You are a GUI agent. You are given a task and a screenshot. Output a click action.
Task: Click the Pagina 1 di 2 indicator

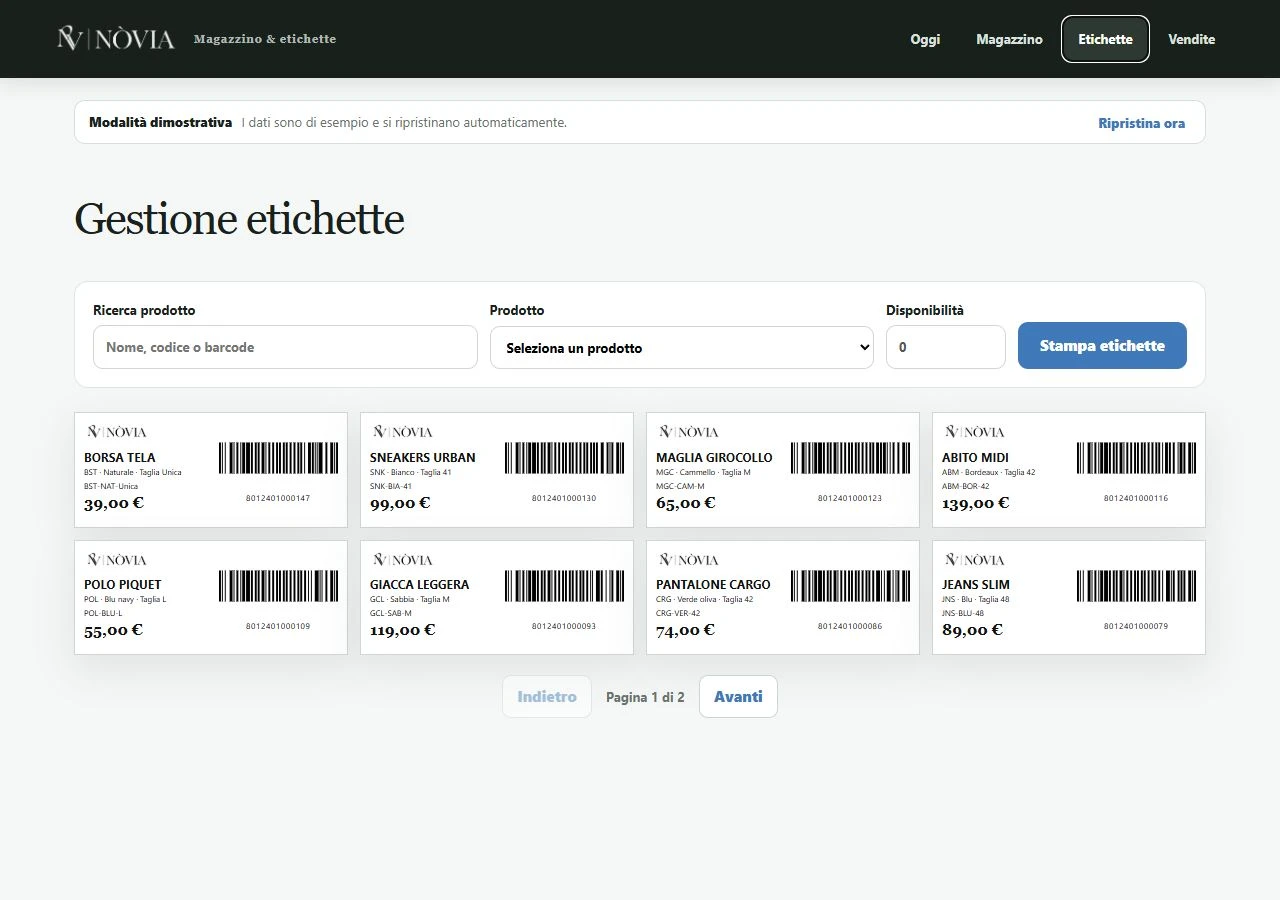[645, 697]
